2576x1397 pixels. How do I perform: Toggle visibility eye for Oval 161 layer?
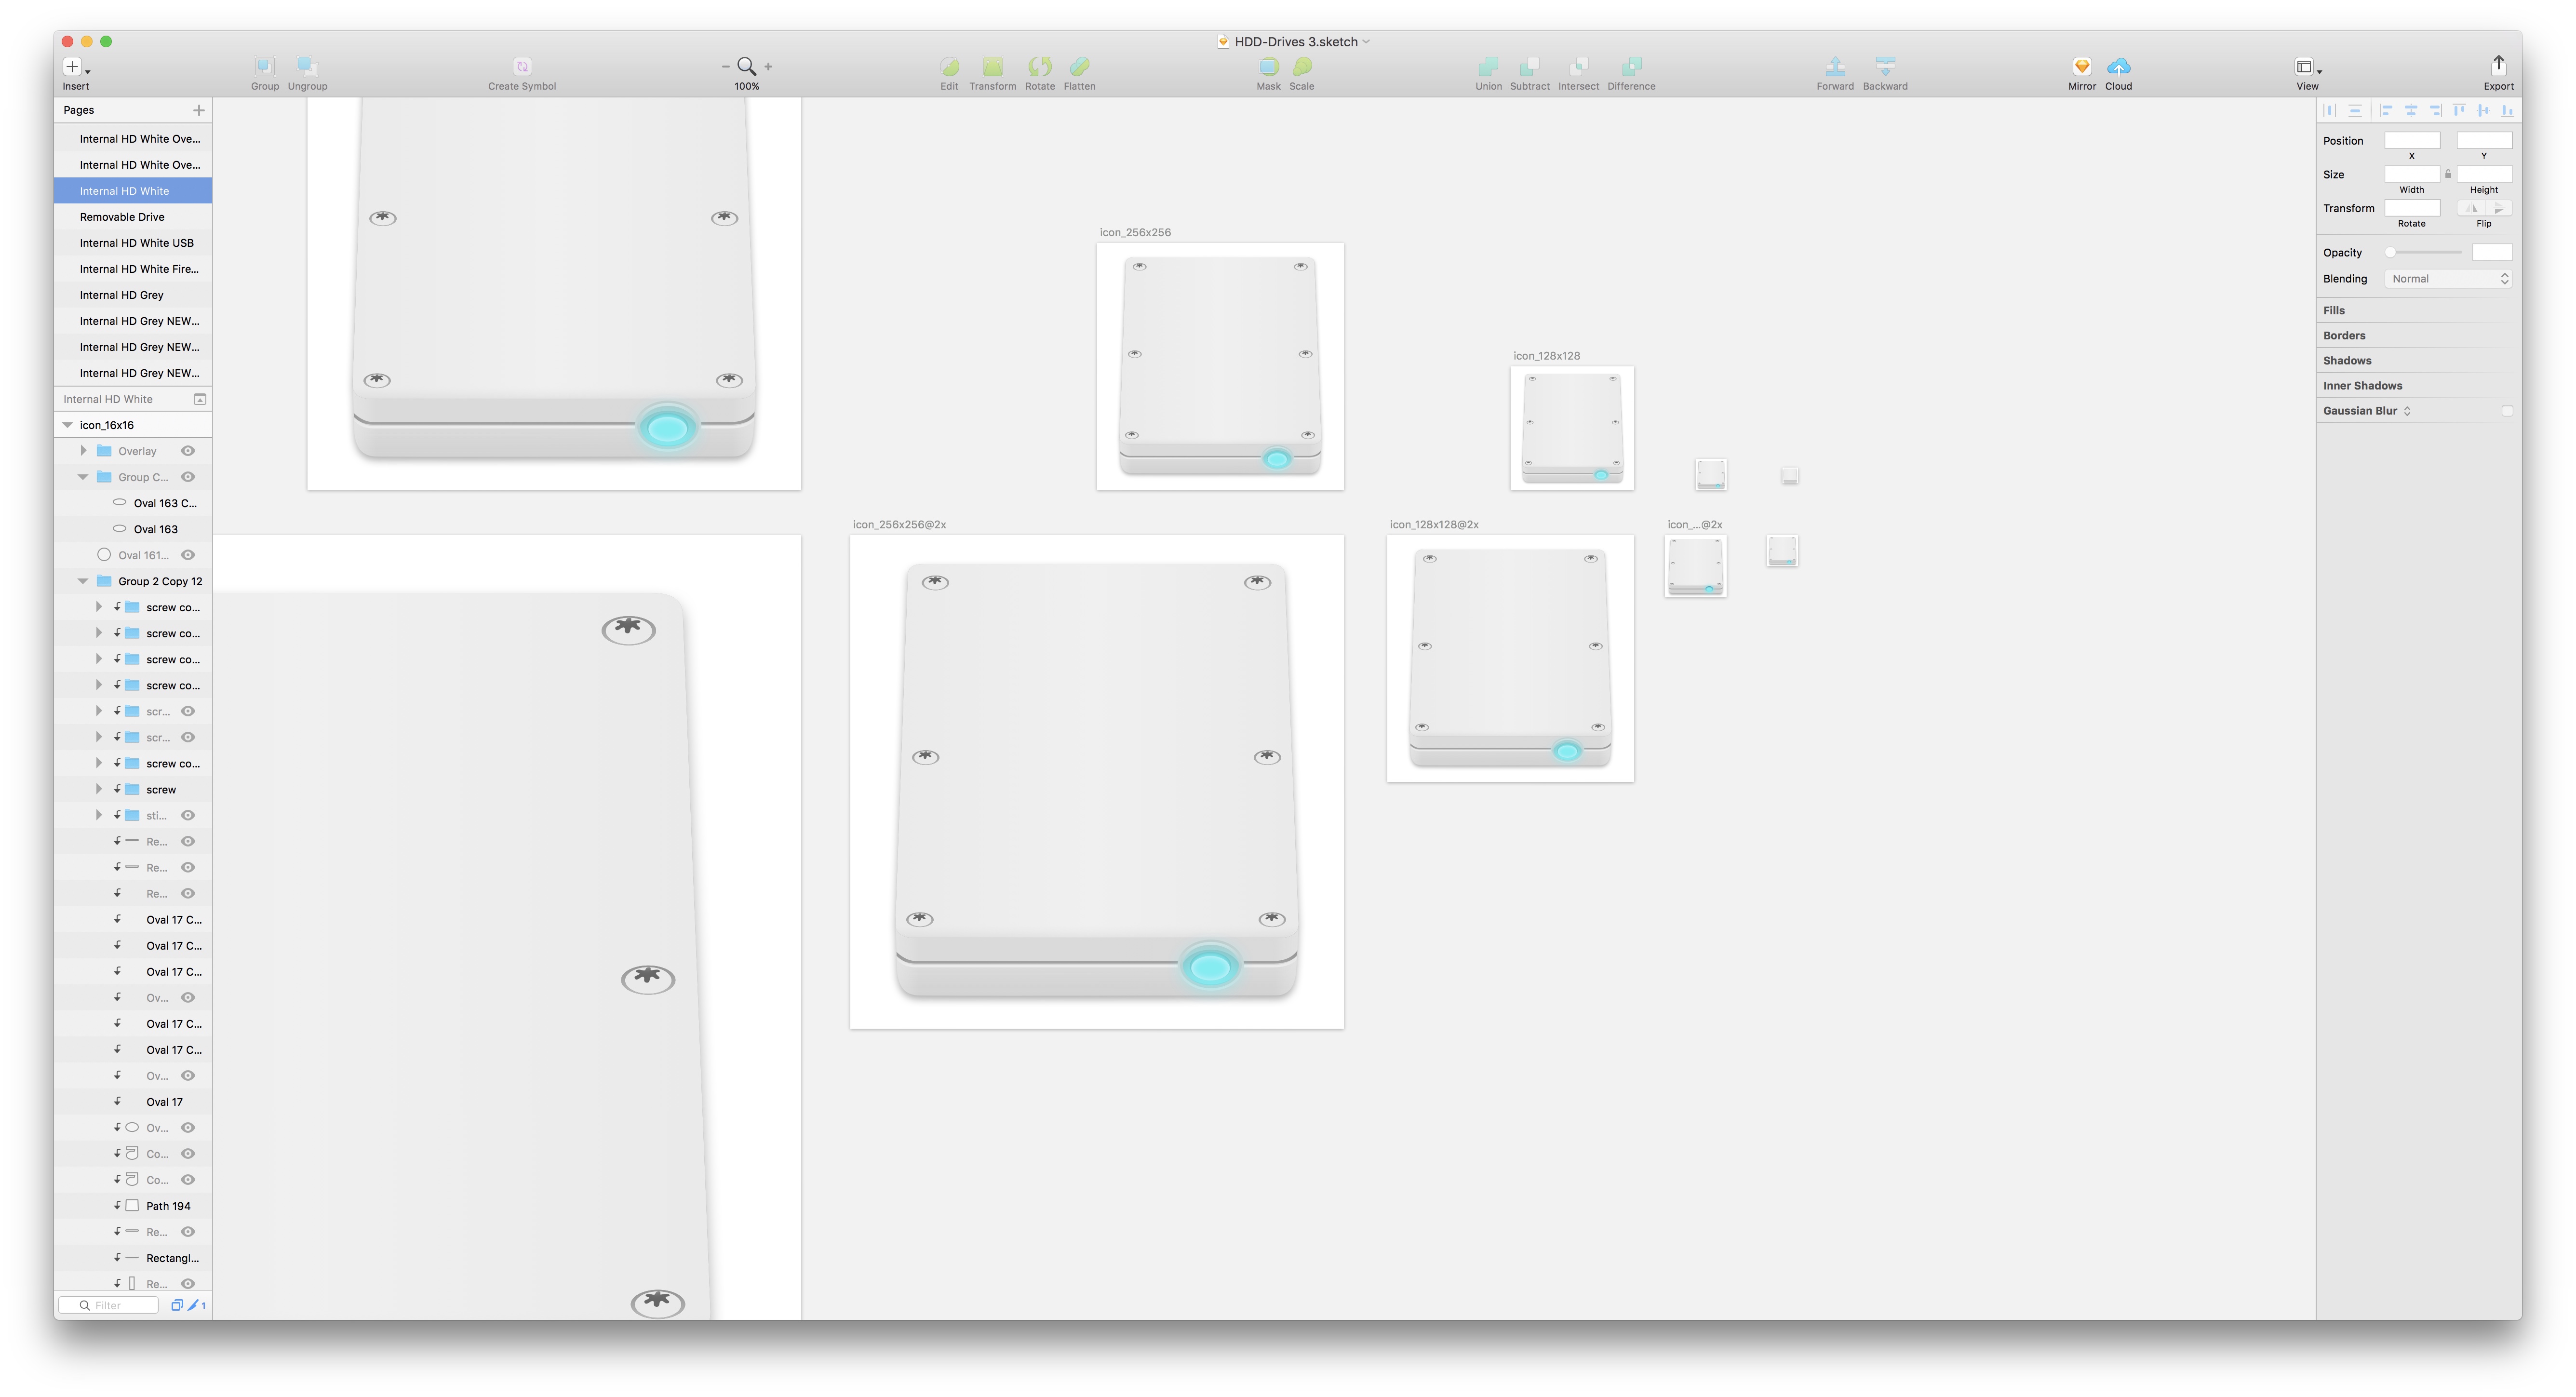(x=188, y=555)
